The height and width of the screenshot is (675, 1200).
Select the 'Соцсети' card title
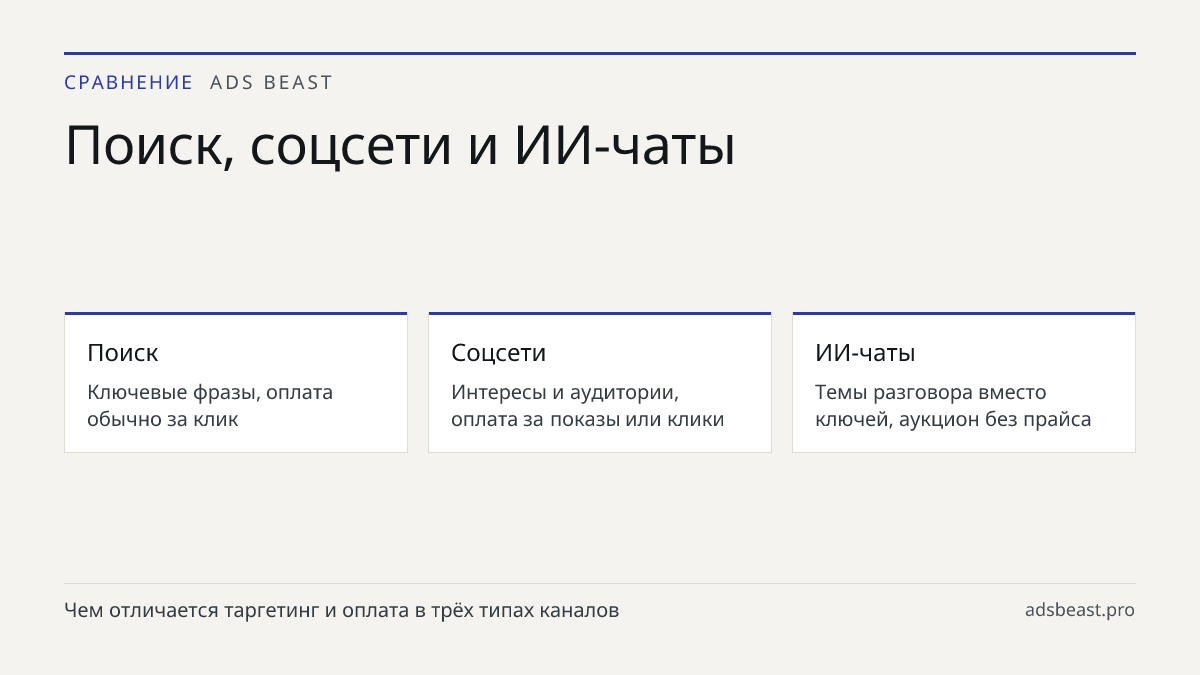(499, 353)
